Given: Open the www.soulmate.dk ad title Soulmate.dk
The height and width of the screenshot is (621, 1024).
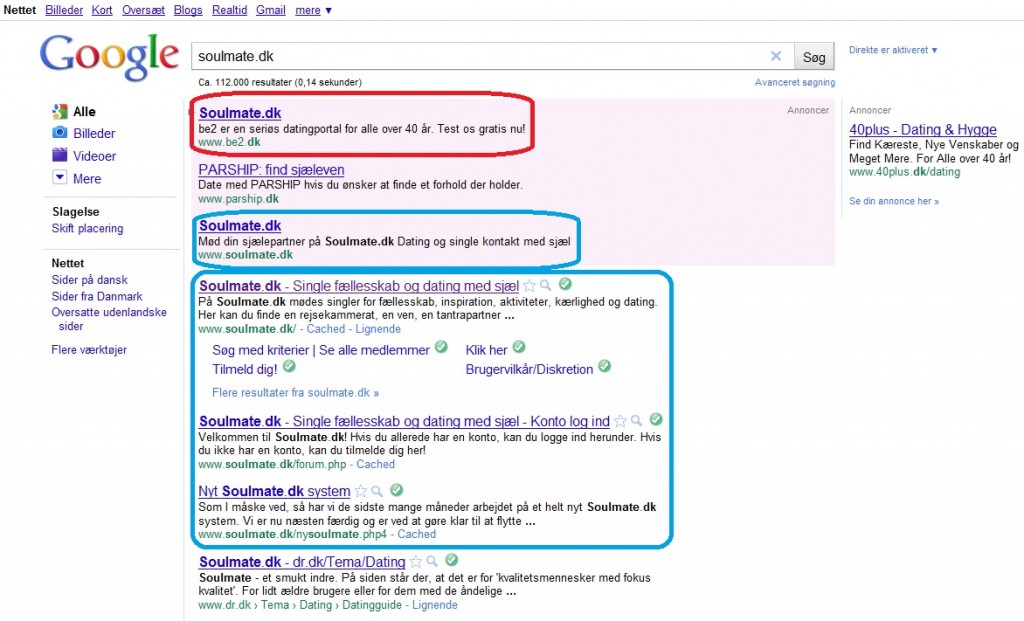Looking at the screenshot, I should 240,226.
